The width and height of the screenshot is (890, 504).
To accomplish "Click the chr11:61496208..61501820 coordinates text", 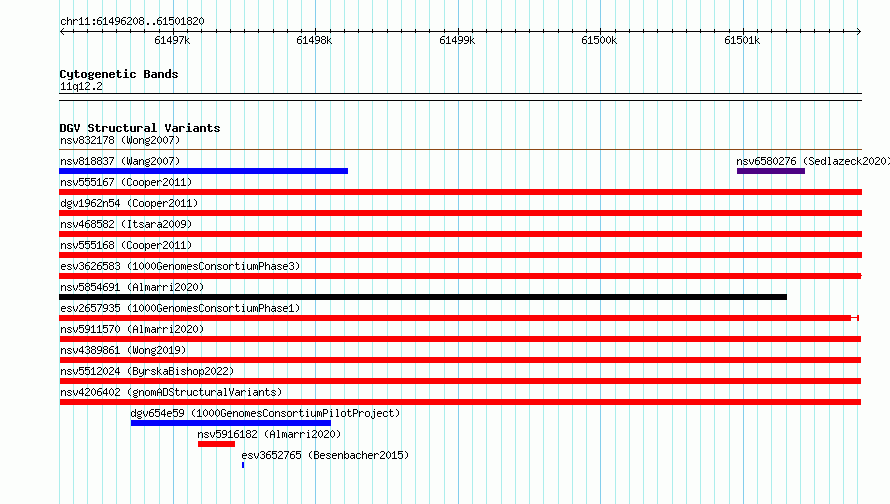I will click(132, 21).
